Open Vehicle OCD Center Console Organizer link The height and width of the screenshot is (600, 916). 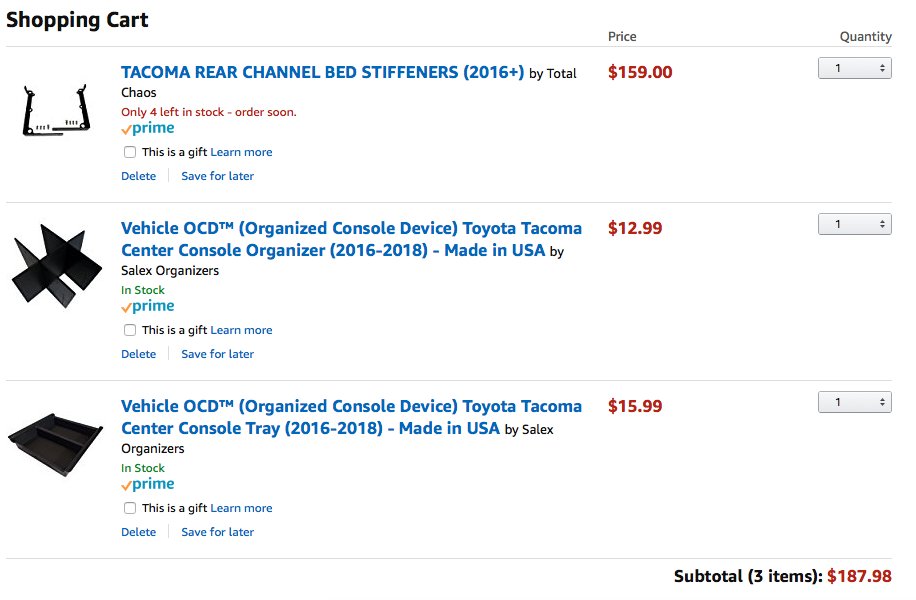pos(351,240)
